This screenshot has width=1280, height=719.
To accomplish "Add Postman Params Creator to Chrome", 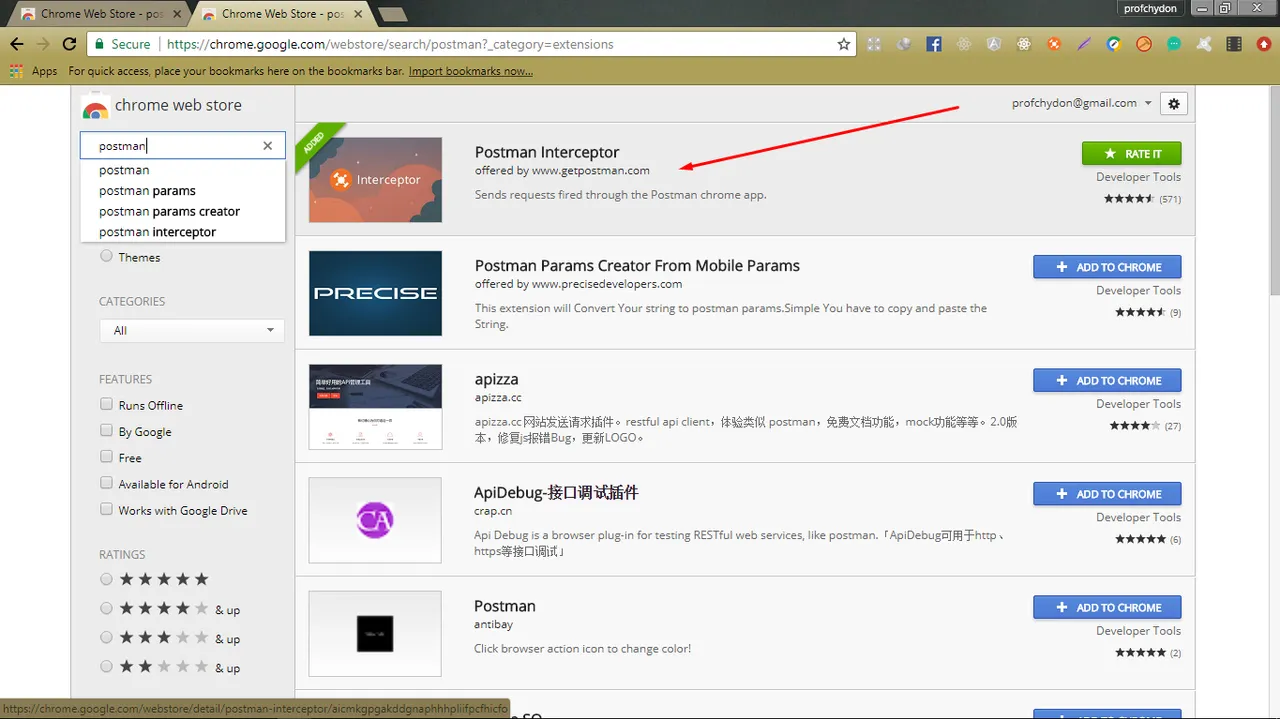I will tap(1107, 267).
